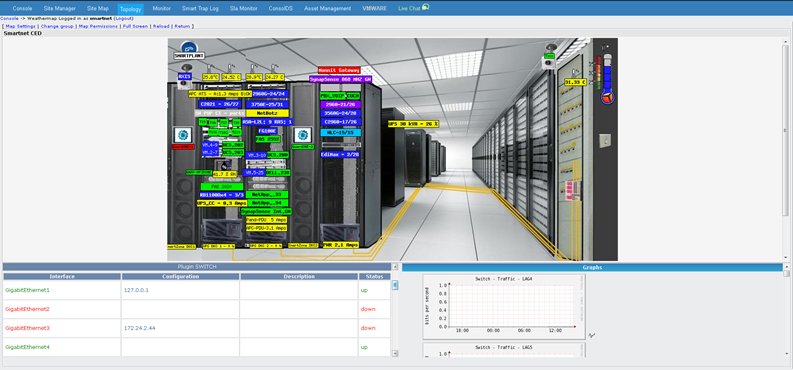This screenshot has width=793, height=370.
Task: Click the Interface column header
Action: (62, 276)
